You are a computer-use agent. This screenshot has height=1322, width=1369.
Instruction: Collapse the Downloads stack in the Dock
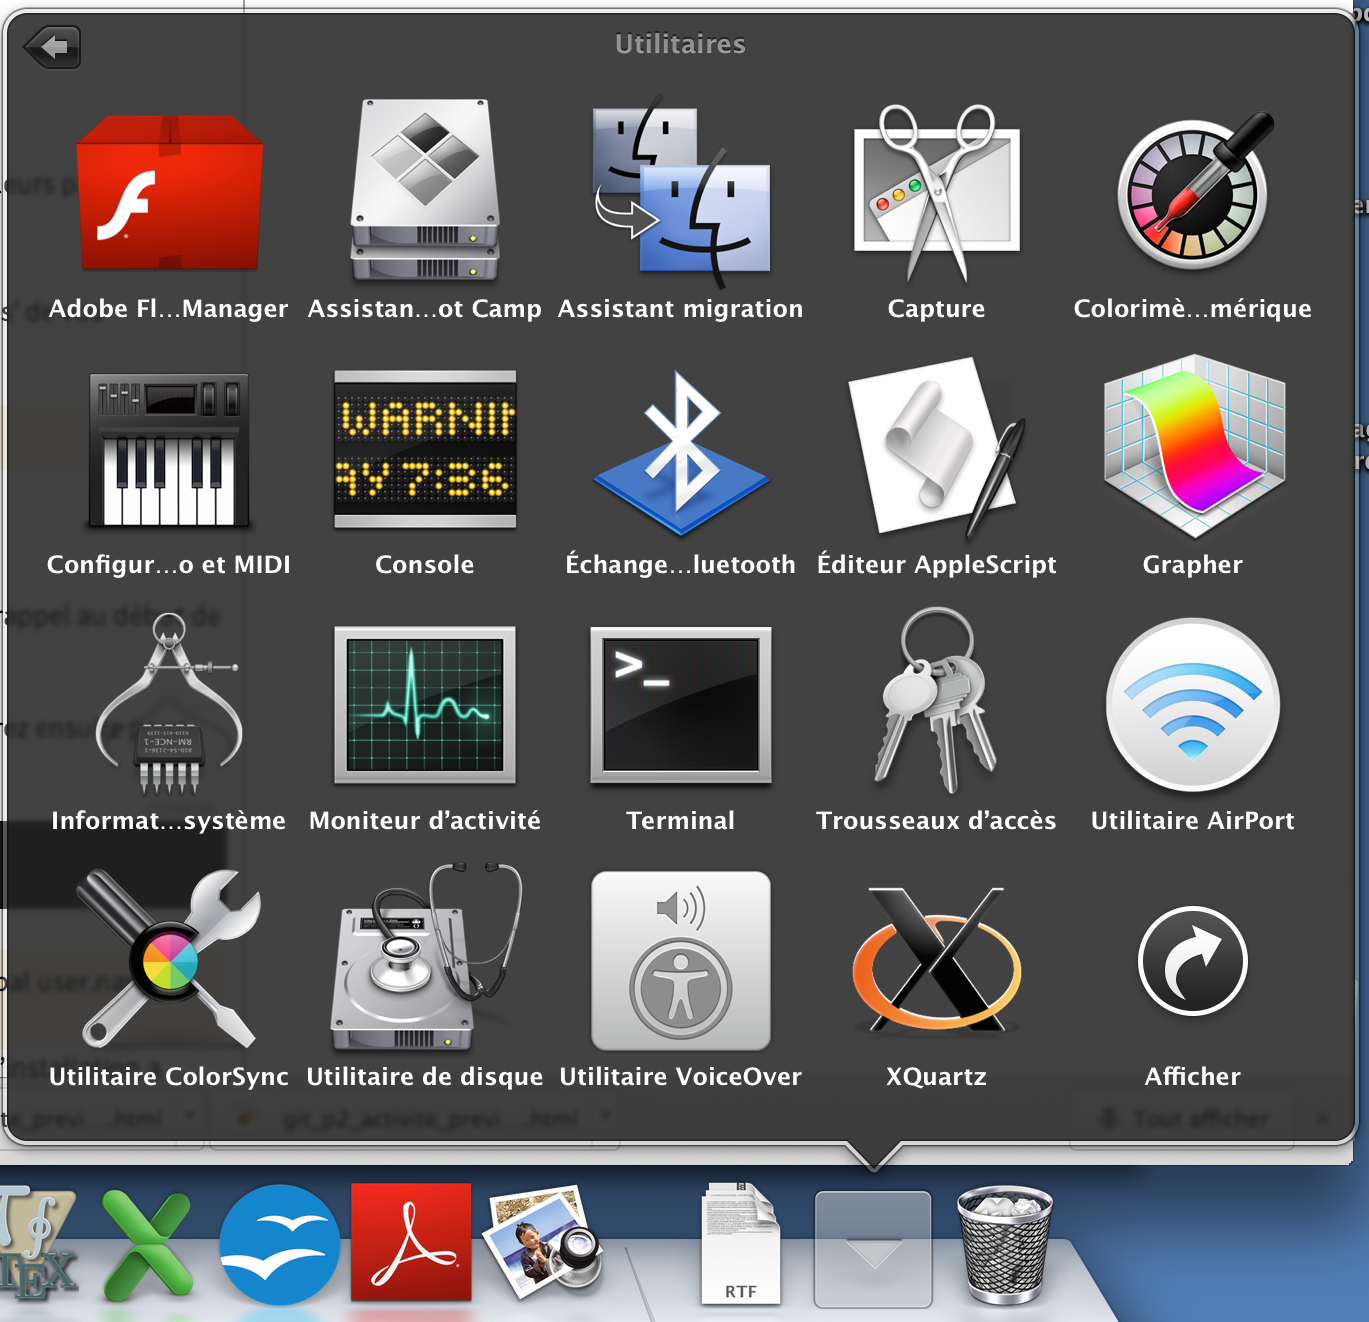pos(873,1249)
